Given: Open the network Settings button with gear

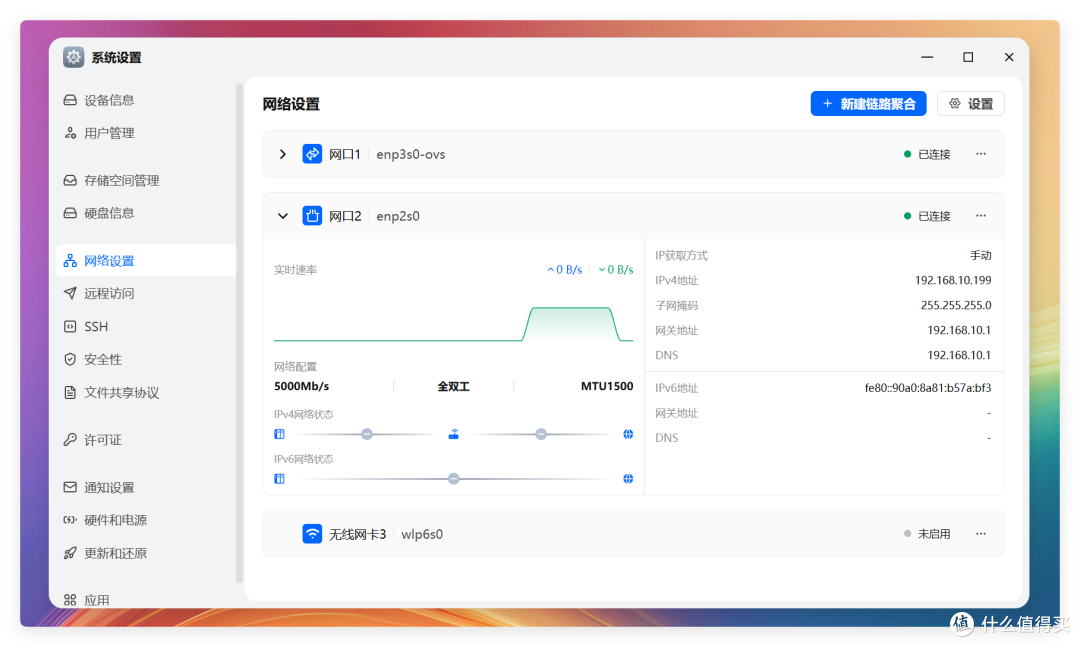Looking at the screenshot, I should (970, 104).
